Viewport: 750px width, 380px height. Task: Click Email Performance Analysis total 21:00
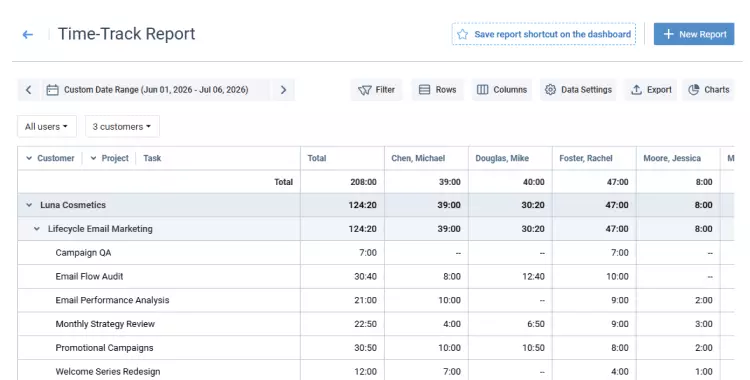point(365,300)
